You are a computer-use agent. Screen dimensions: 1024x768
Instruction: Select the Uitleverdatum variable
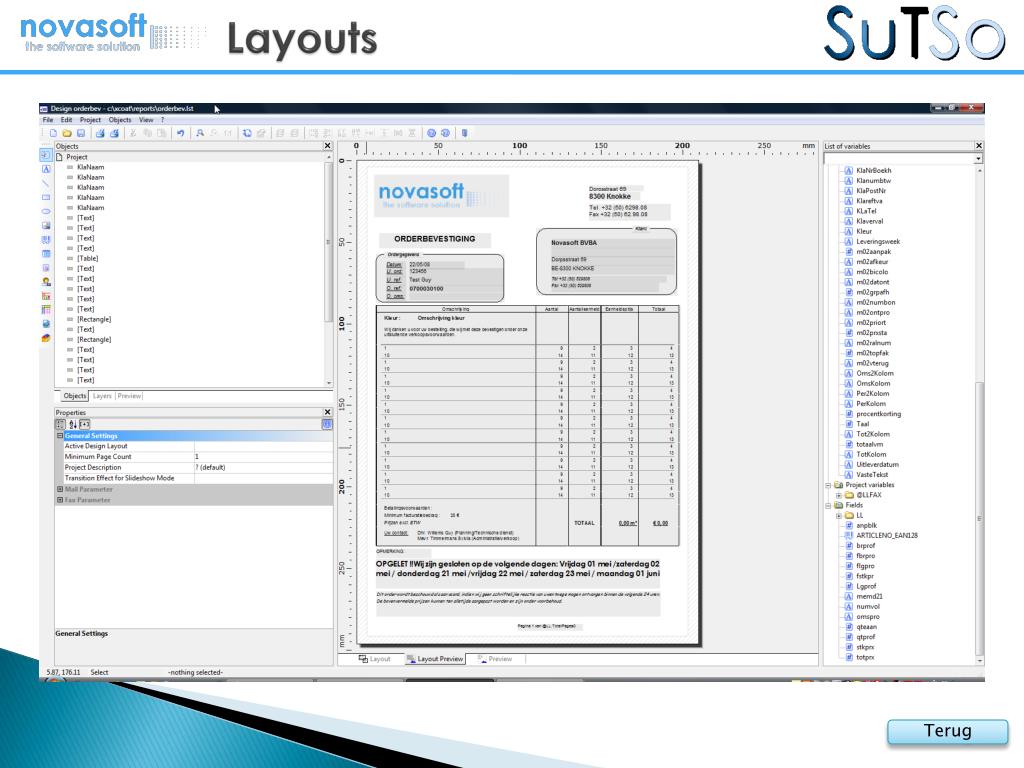click(x=877, y=465)
